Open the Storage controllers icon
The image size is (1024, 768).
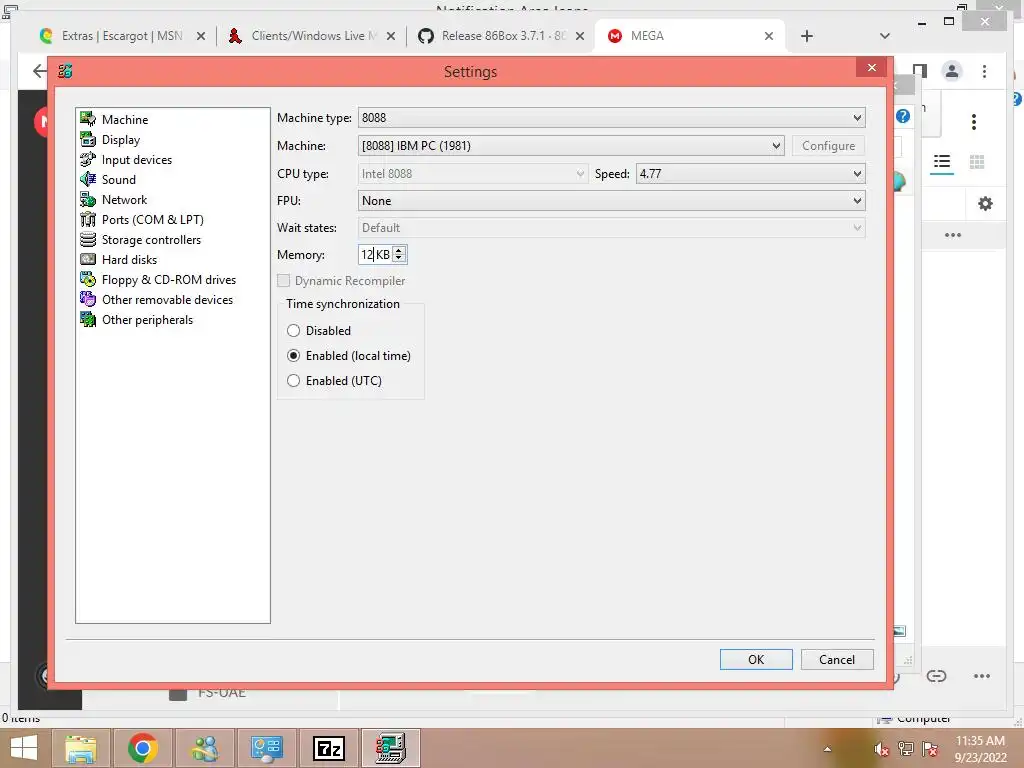[88, 239]
